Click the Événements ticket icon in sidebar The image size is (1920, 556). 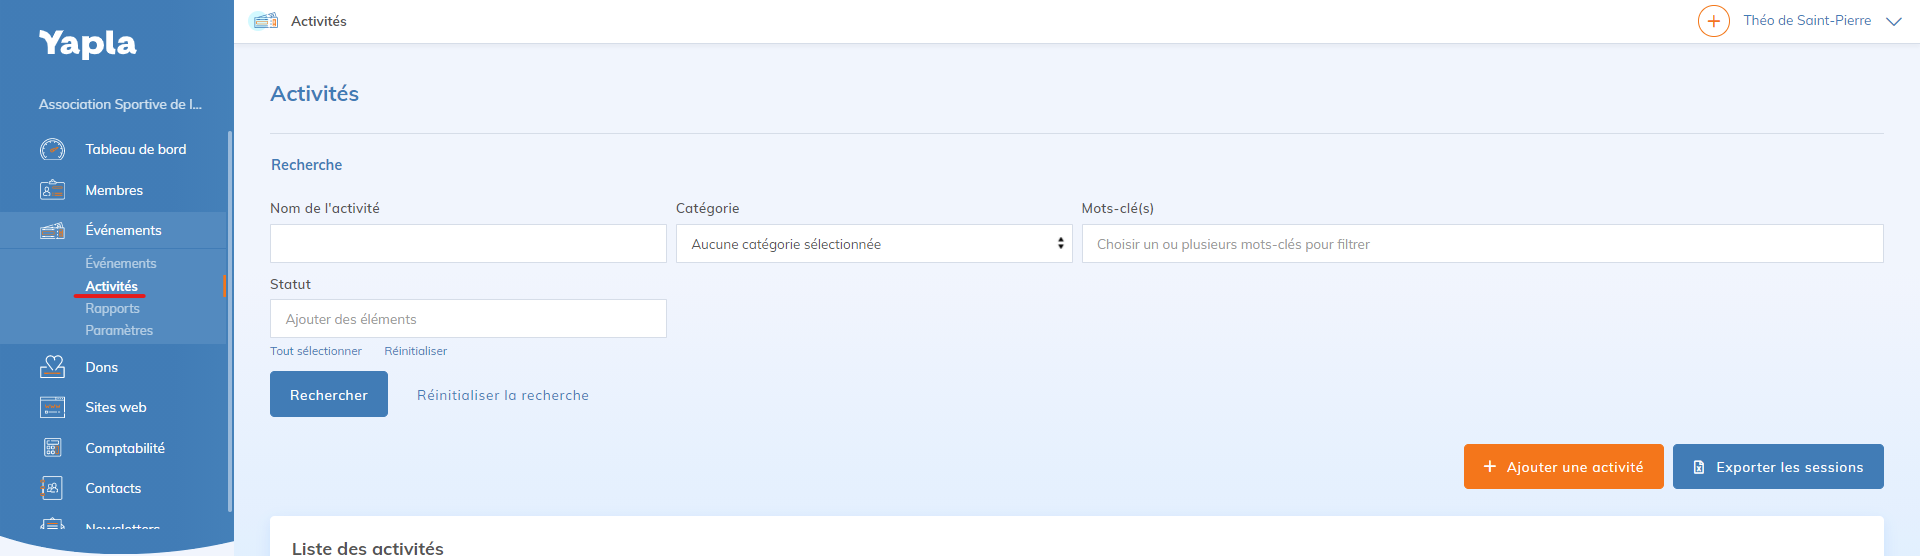pos(52,231)
